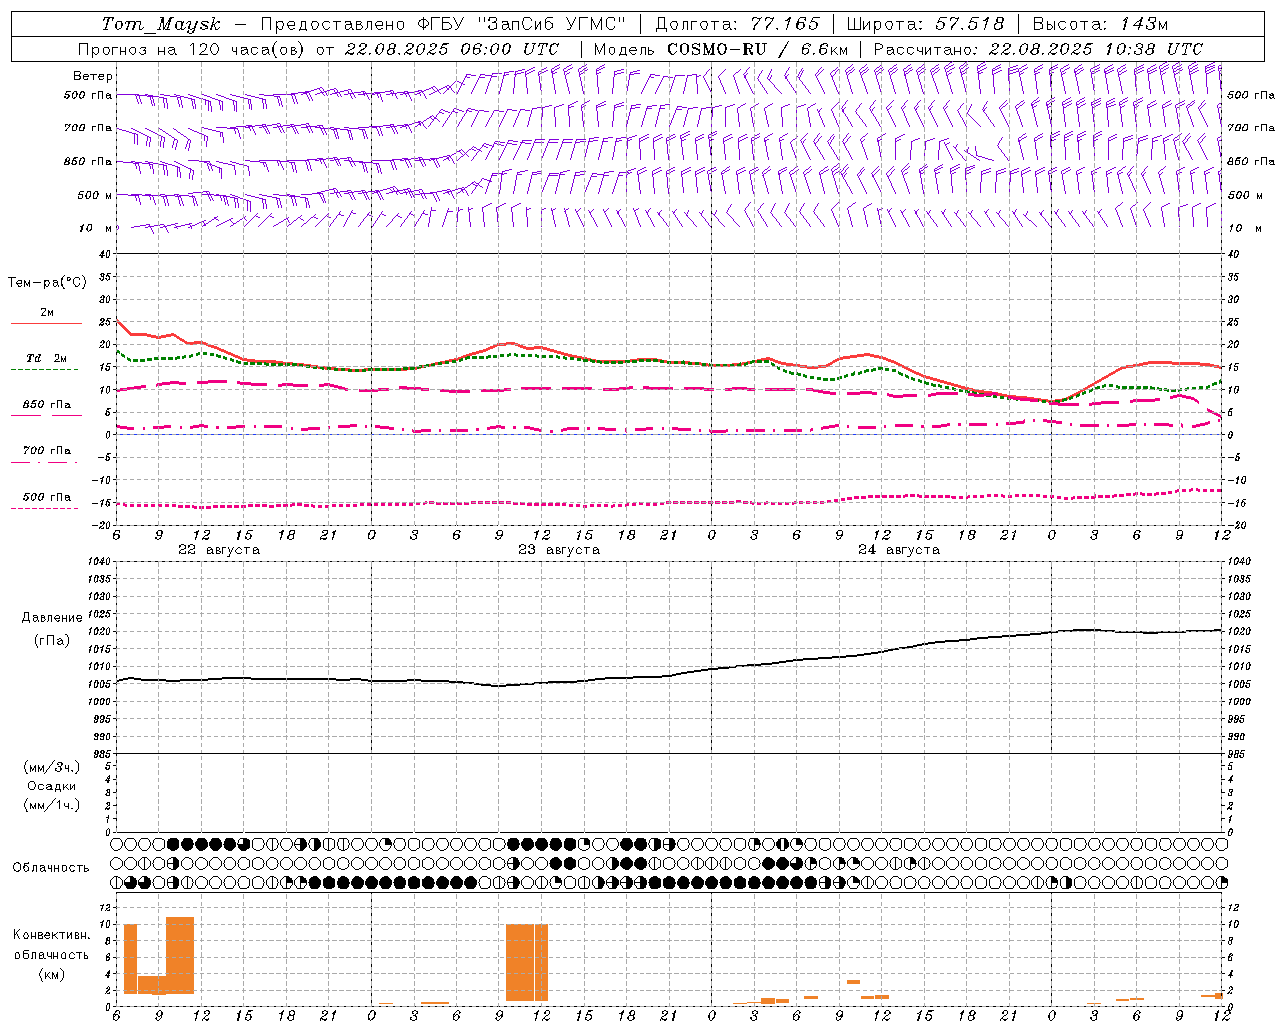Click the Облачность cloudiness row label
Image resolution: width=1280 pixels, height=1024 pixels.
[51, 868]
